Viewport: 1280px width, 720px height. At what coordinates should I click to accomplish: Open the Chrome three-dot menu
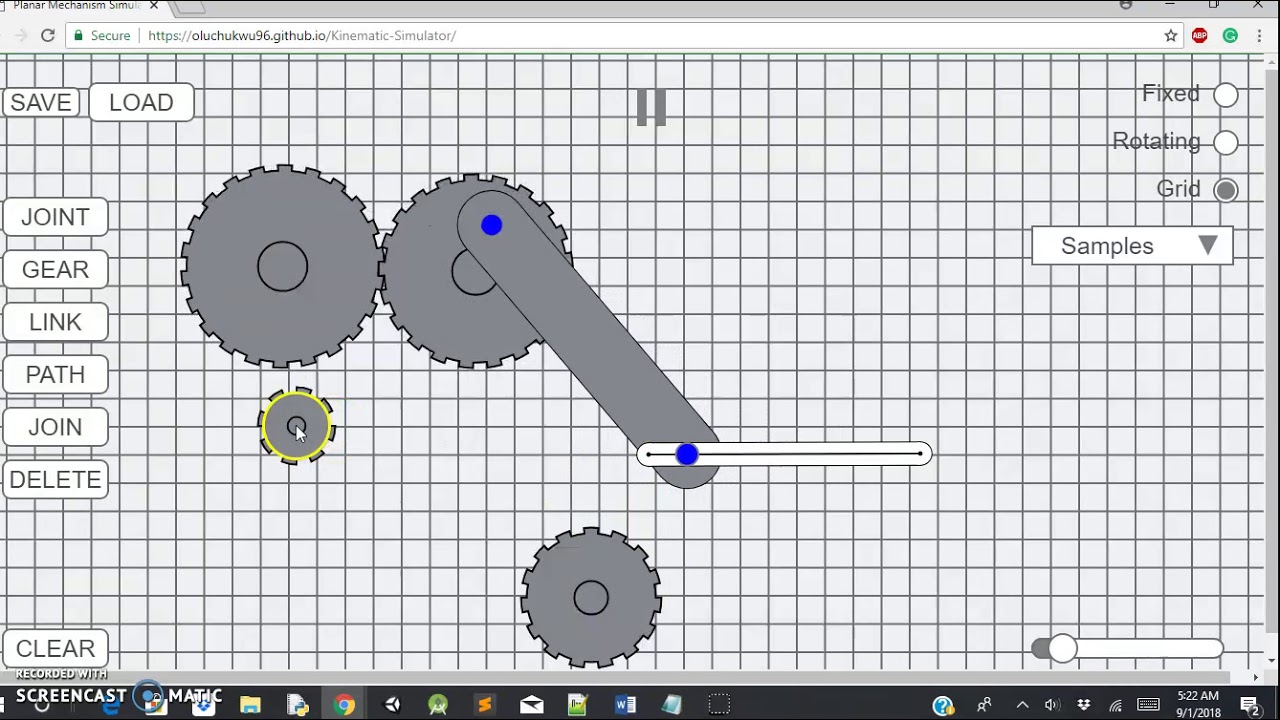[1260, 35]
